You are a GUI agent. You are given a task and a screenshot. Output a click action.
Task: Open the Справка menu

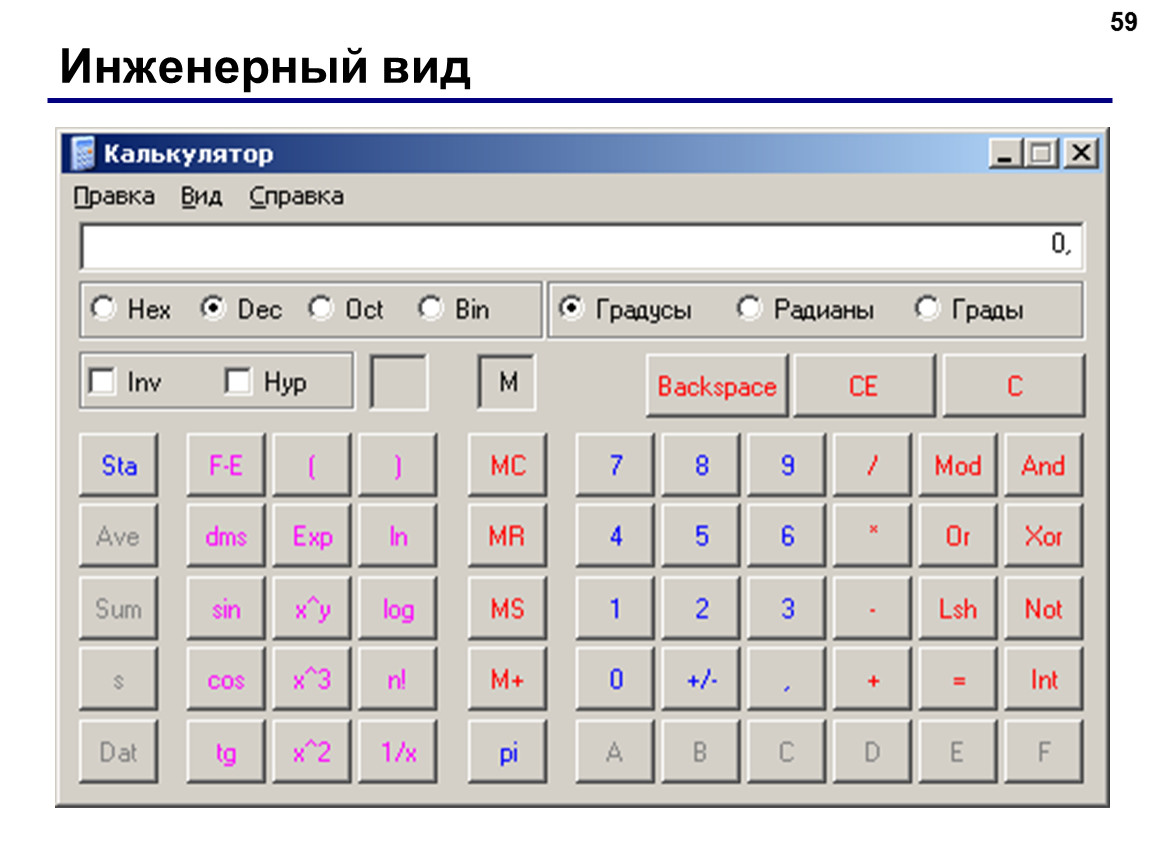[x=296, y=197]
